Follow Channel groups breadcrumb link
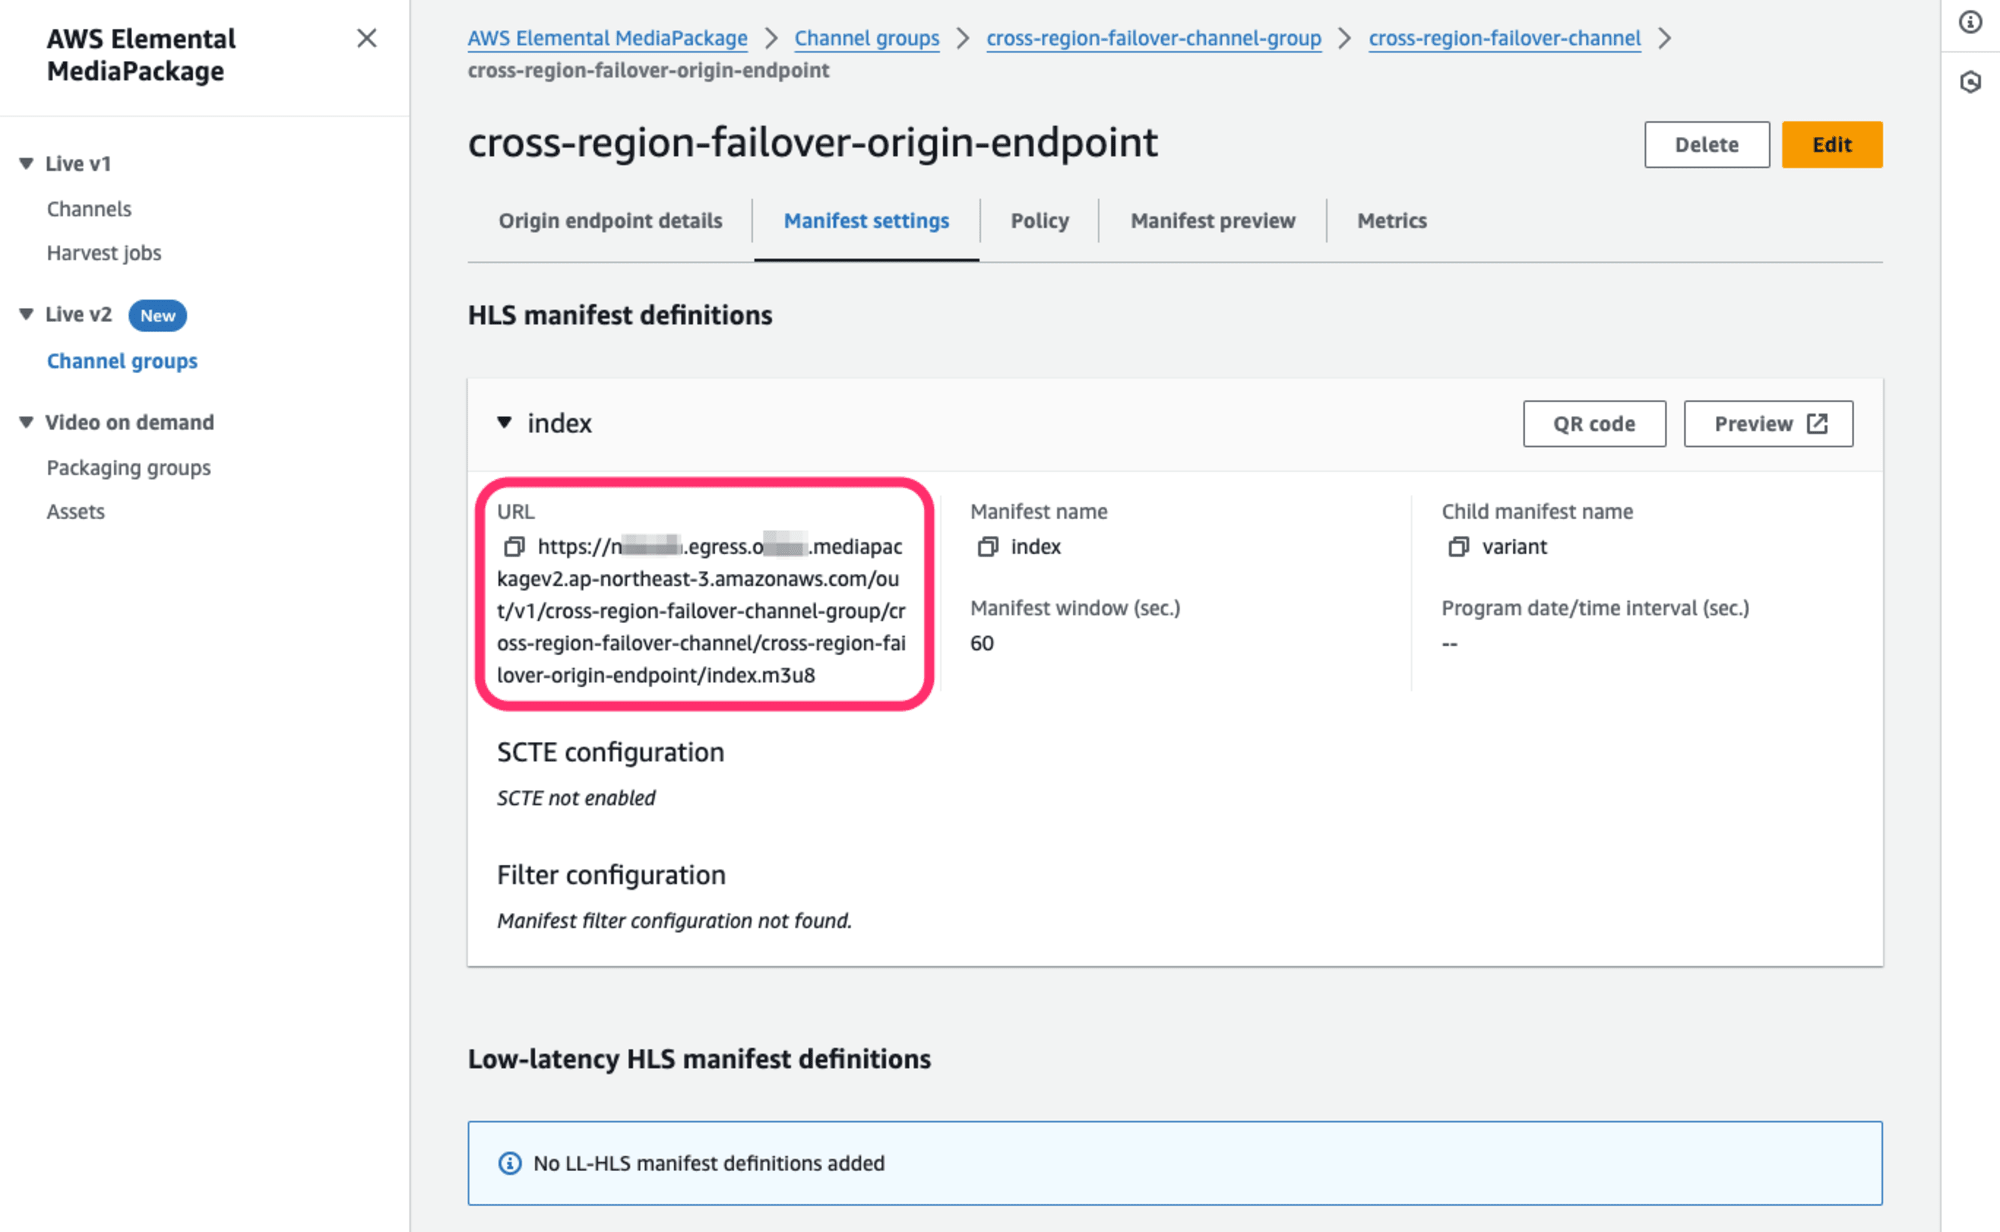The image size is (2000, 1232). tap(867, 38)
